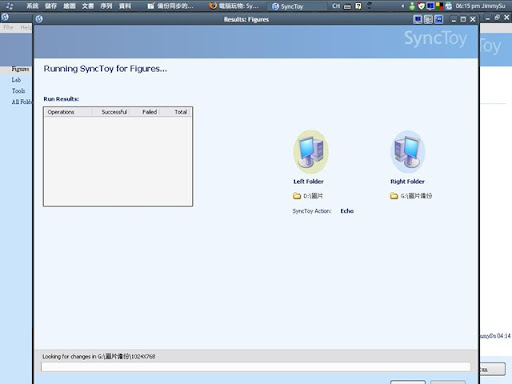
Task: Close the Results: Figures window
Action: (473, 19)
